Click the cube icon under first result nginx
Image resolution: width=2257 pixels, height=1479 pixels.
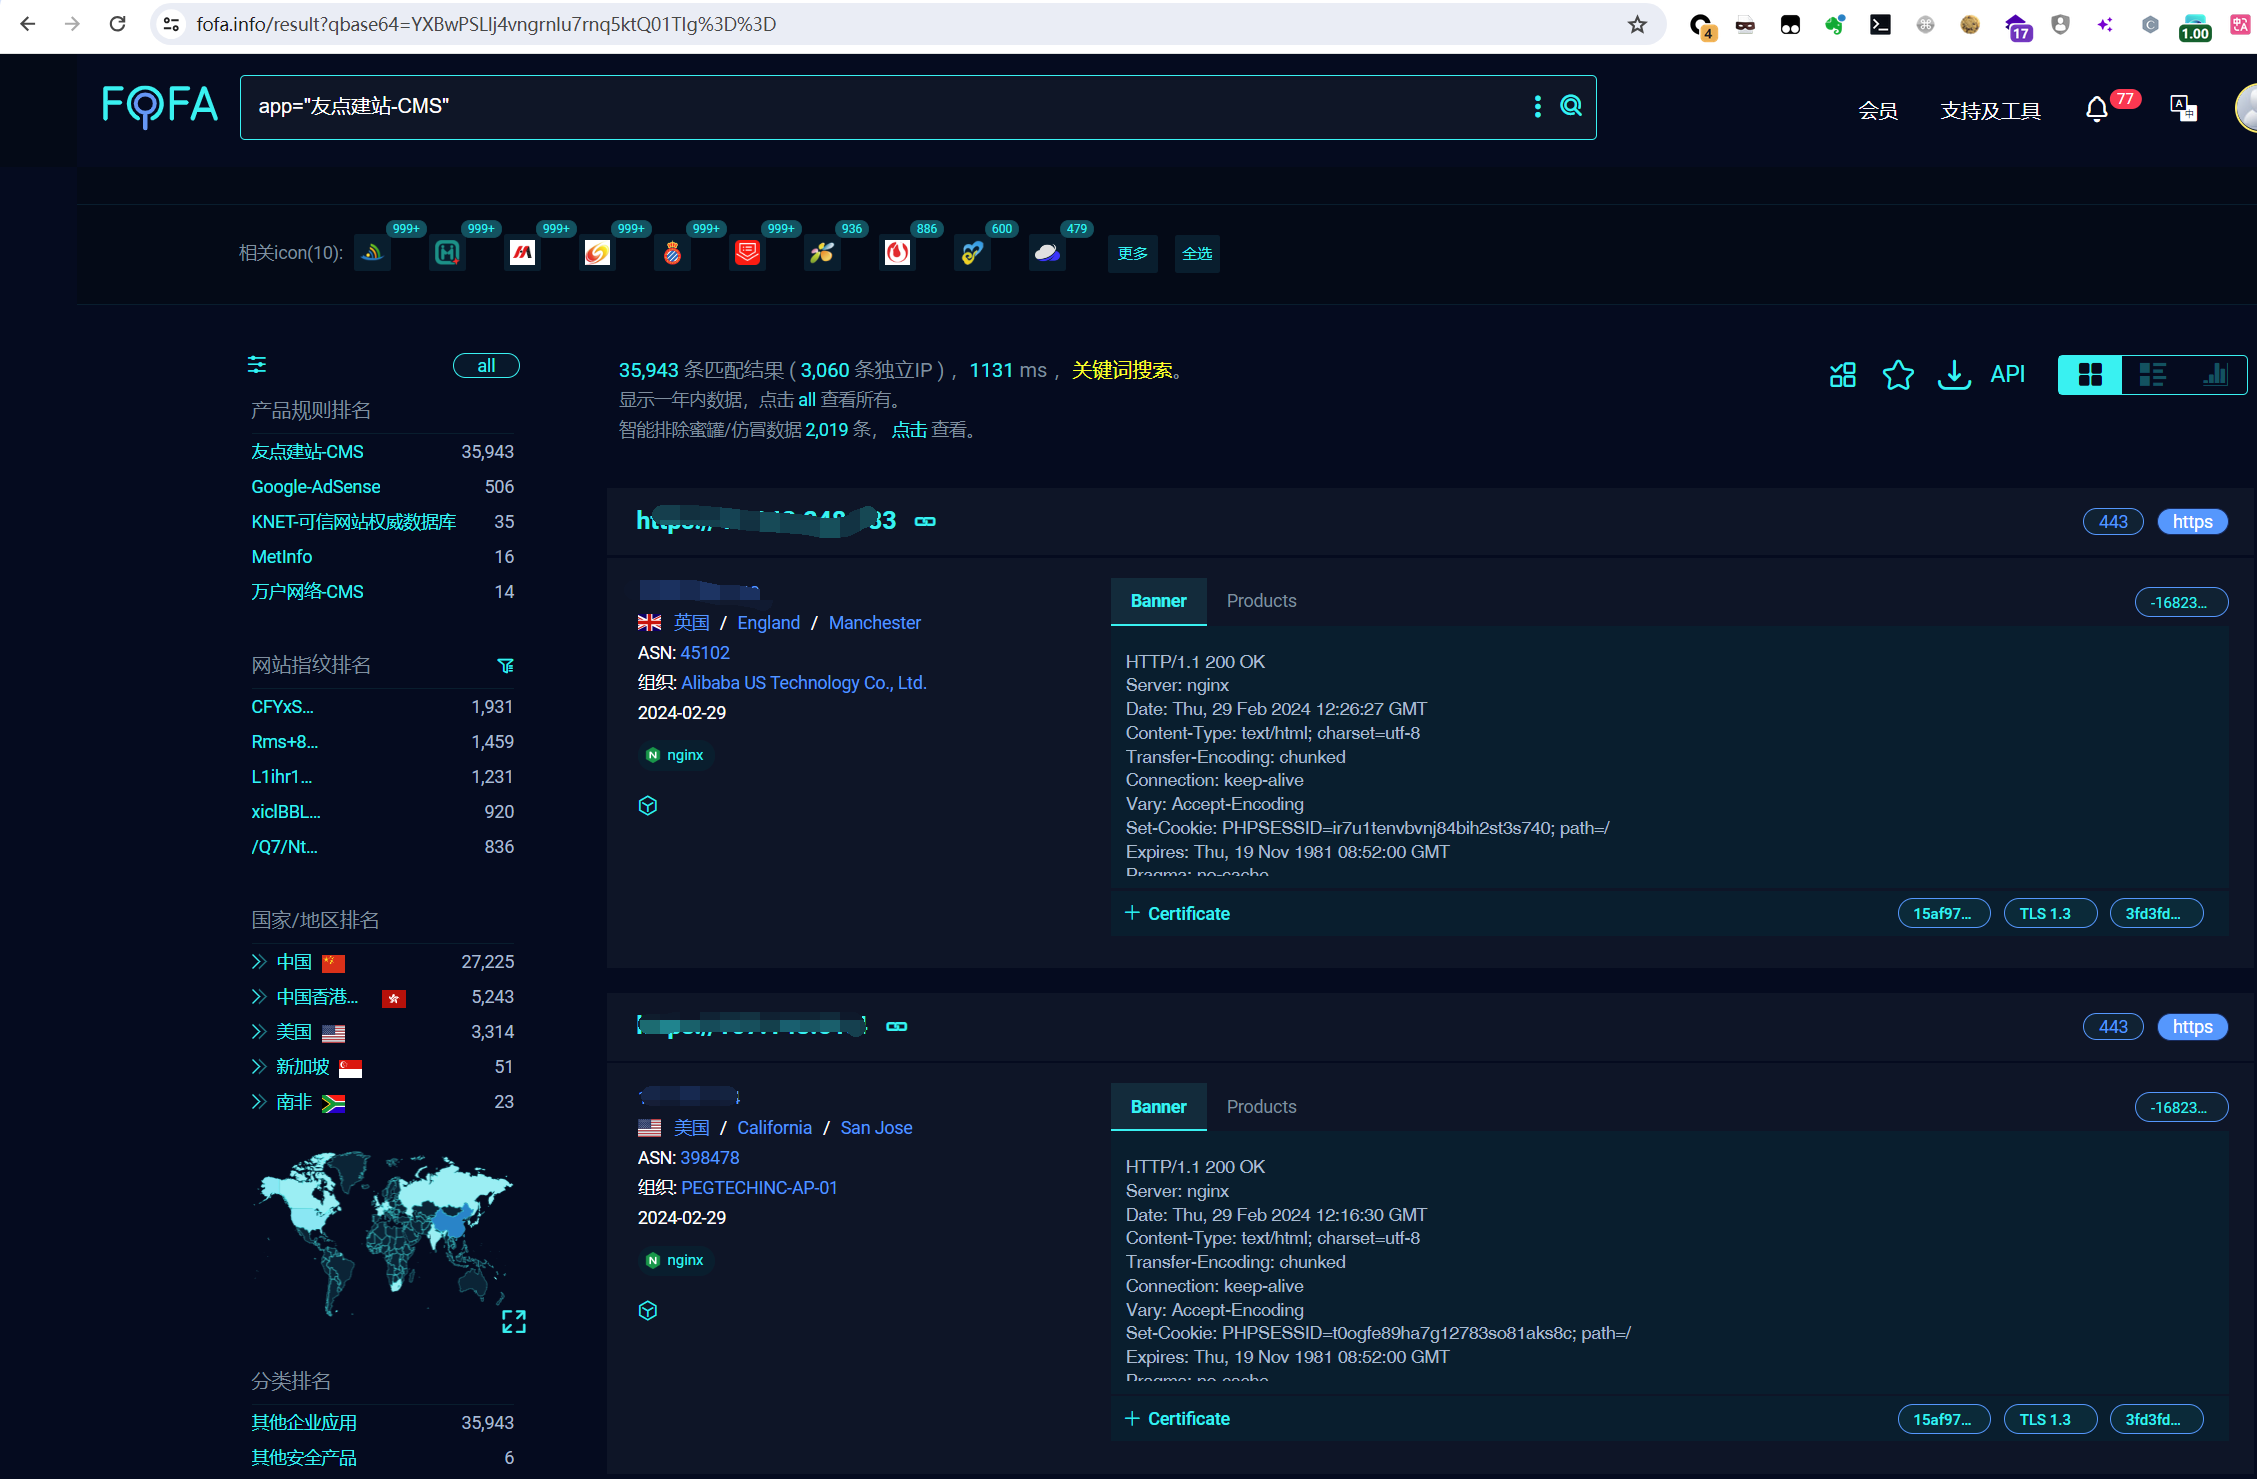point(648,806)
